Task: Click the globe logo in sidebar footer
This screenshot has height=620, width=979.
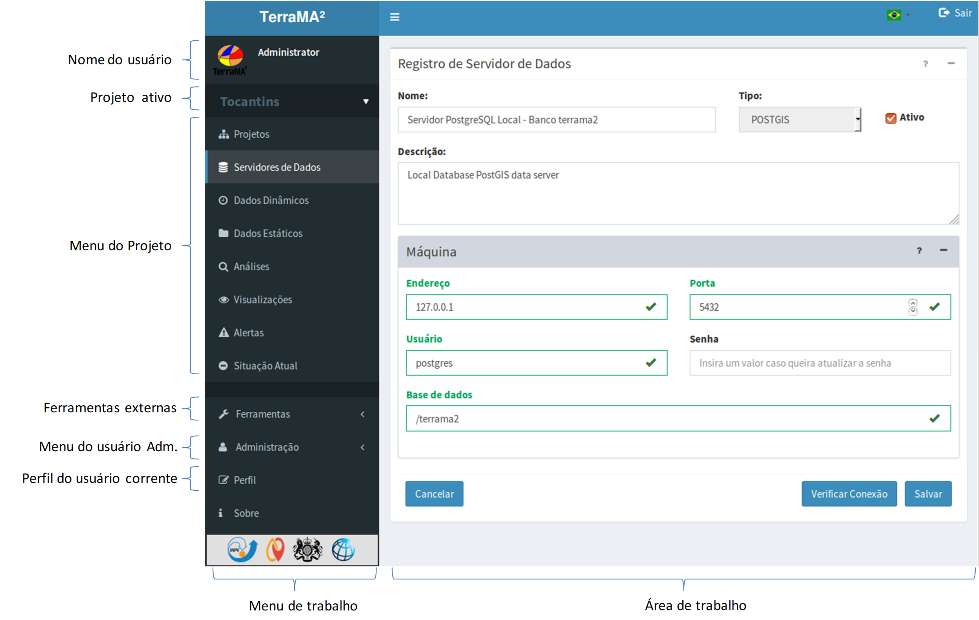Action: 343,549
